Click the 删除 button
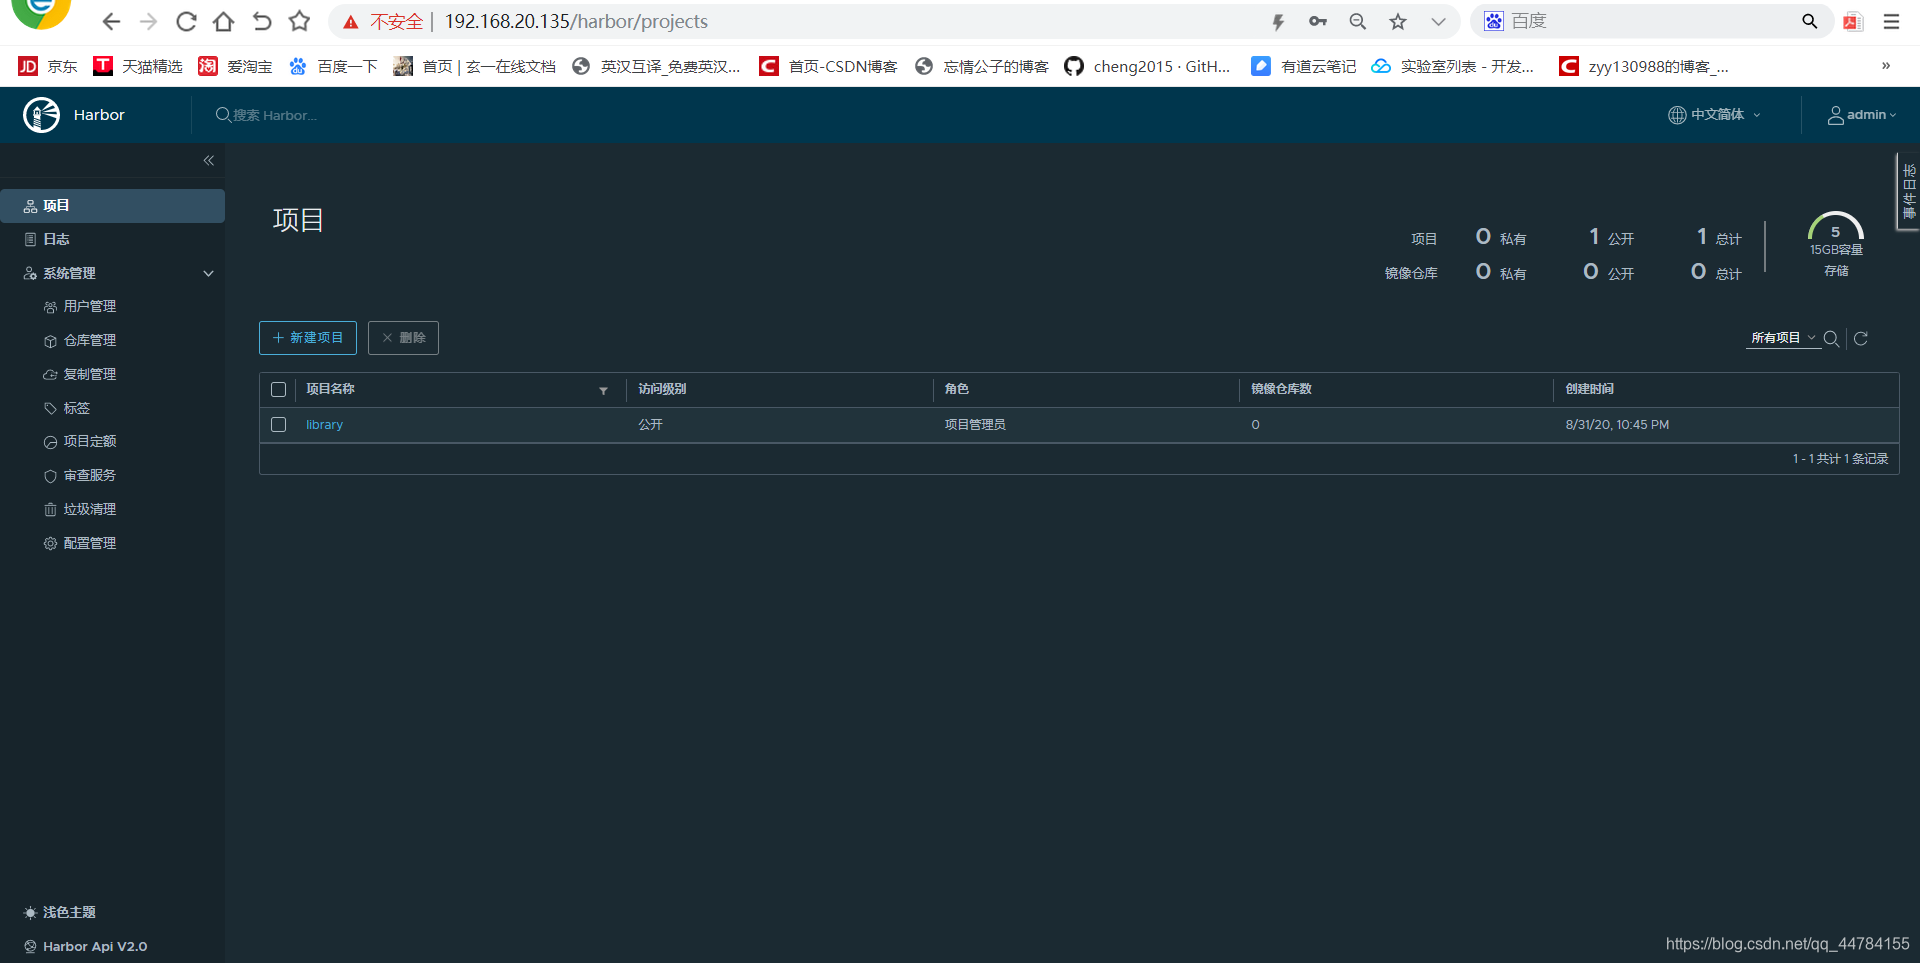The width and height of the screenshot is (1920, 963). click(x=403, y=338)
